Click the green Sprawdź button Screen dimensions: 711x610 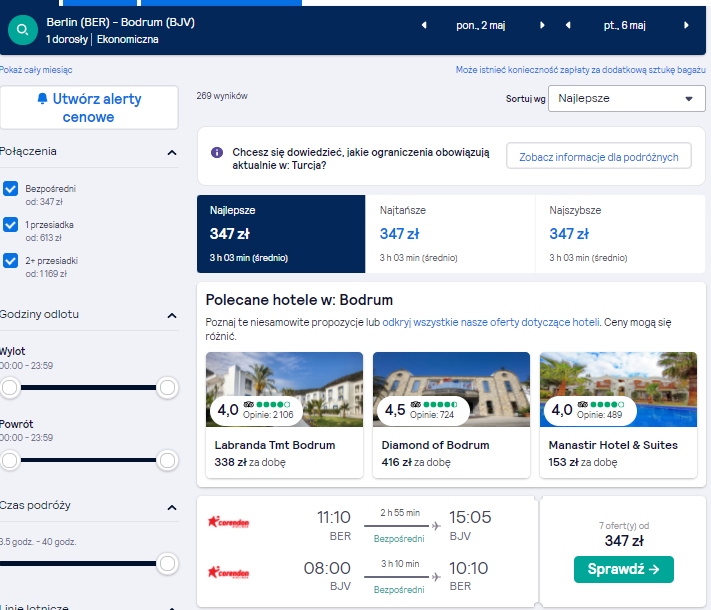point(624,569)
